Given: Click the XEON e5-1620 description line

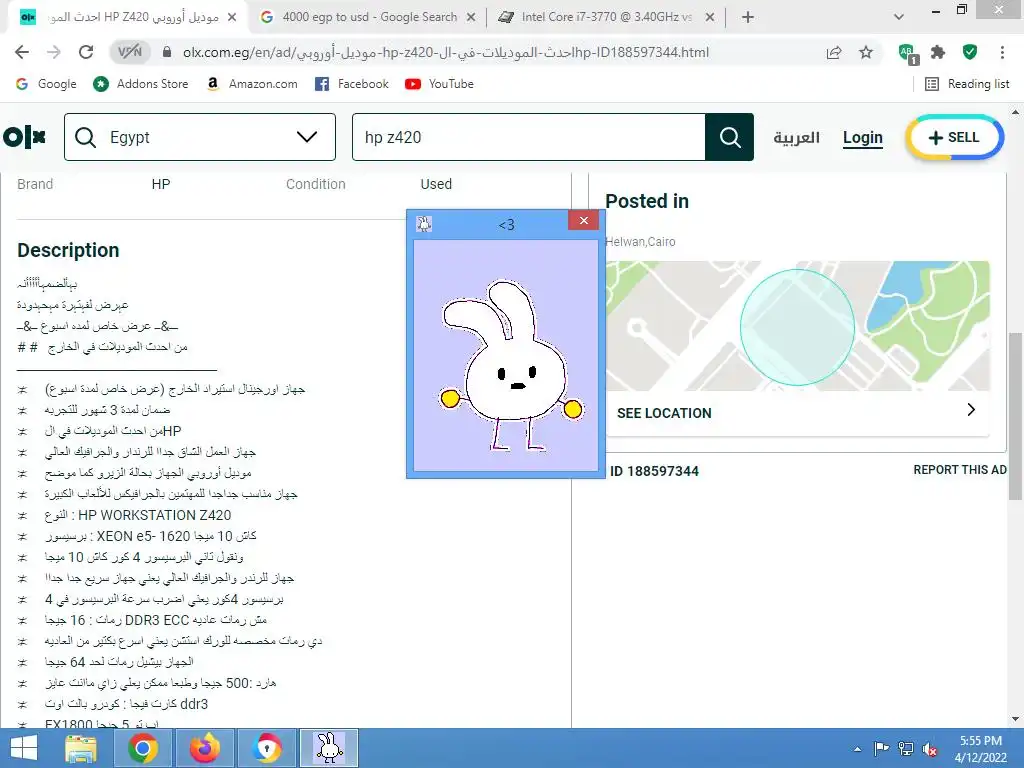Looking at the screenshot, I should (151, 536).
